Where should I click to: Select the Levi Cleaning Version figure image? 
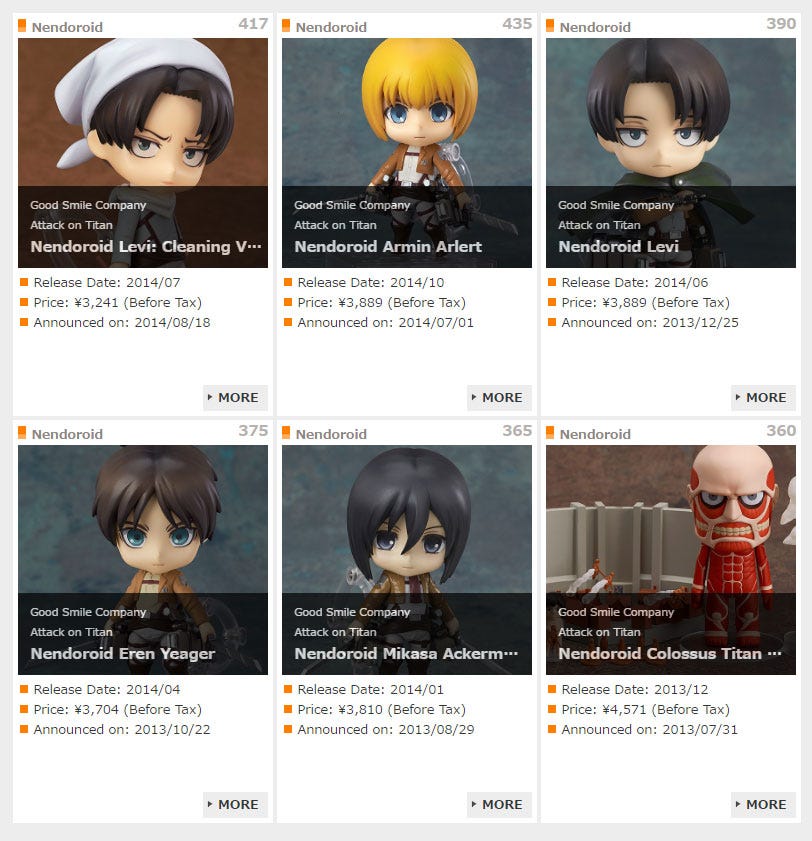coord(143,153)
